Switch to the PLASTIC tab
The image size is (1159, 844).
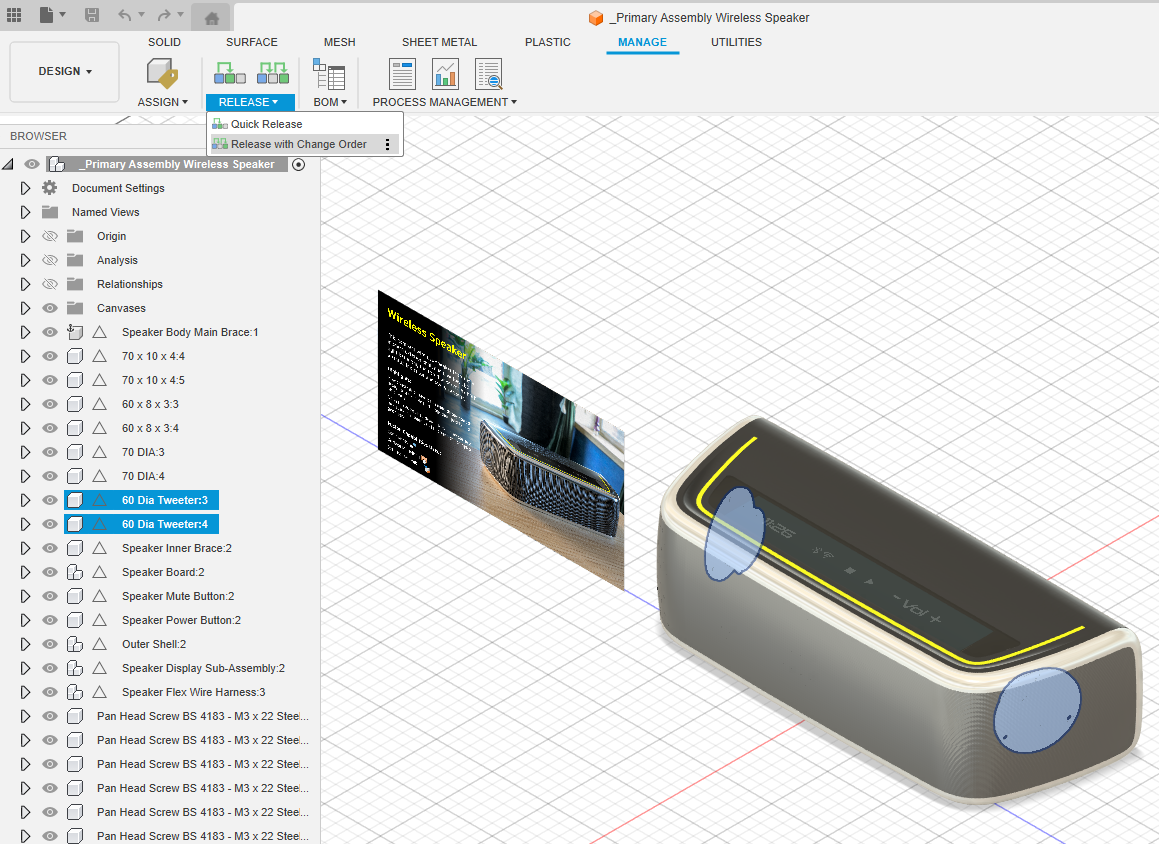click(x=547, y=42)
